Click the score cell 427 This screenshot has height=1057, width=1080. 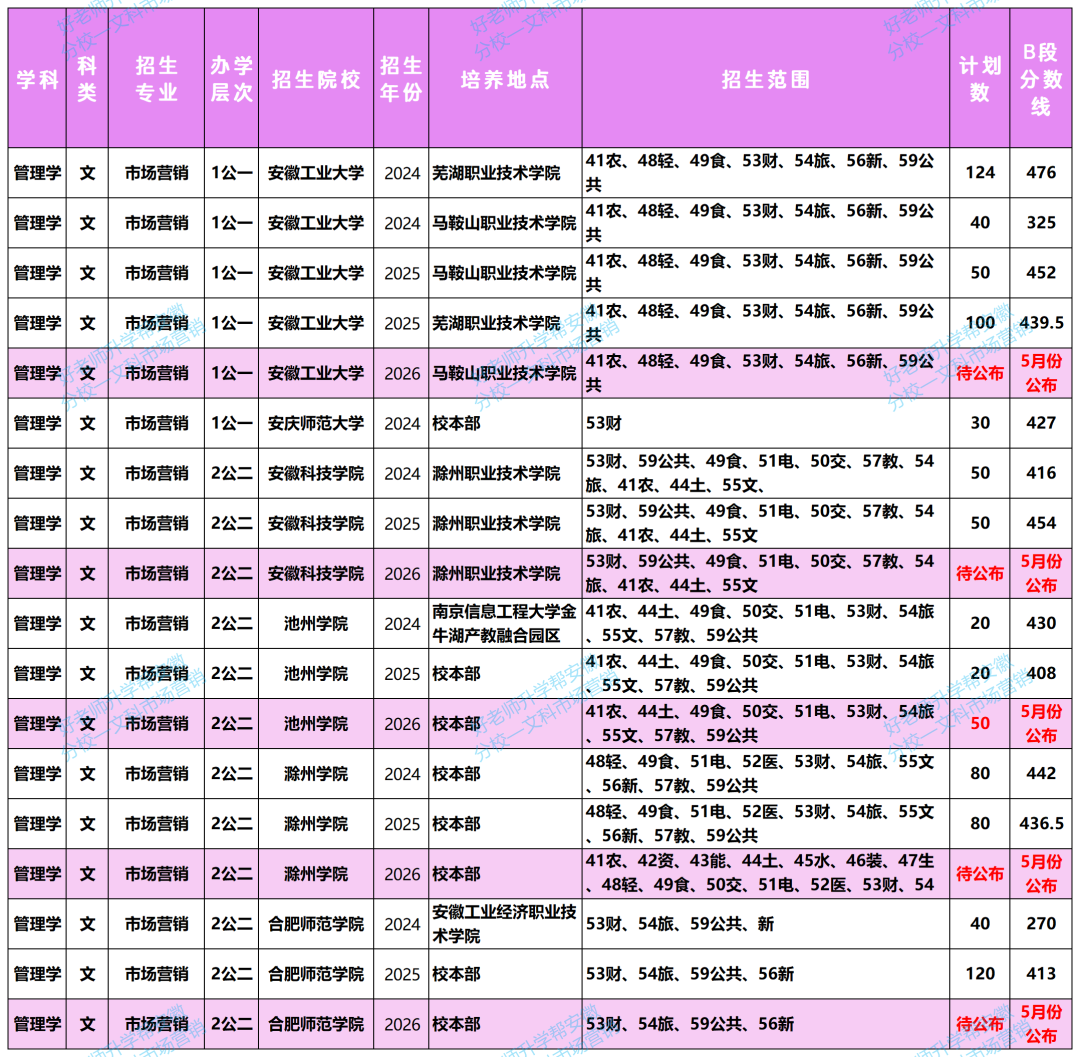(x=1041, y=423)
